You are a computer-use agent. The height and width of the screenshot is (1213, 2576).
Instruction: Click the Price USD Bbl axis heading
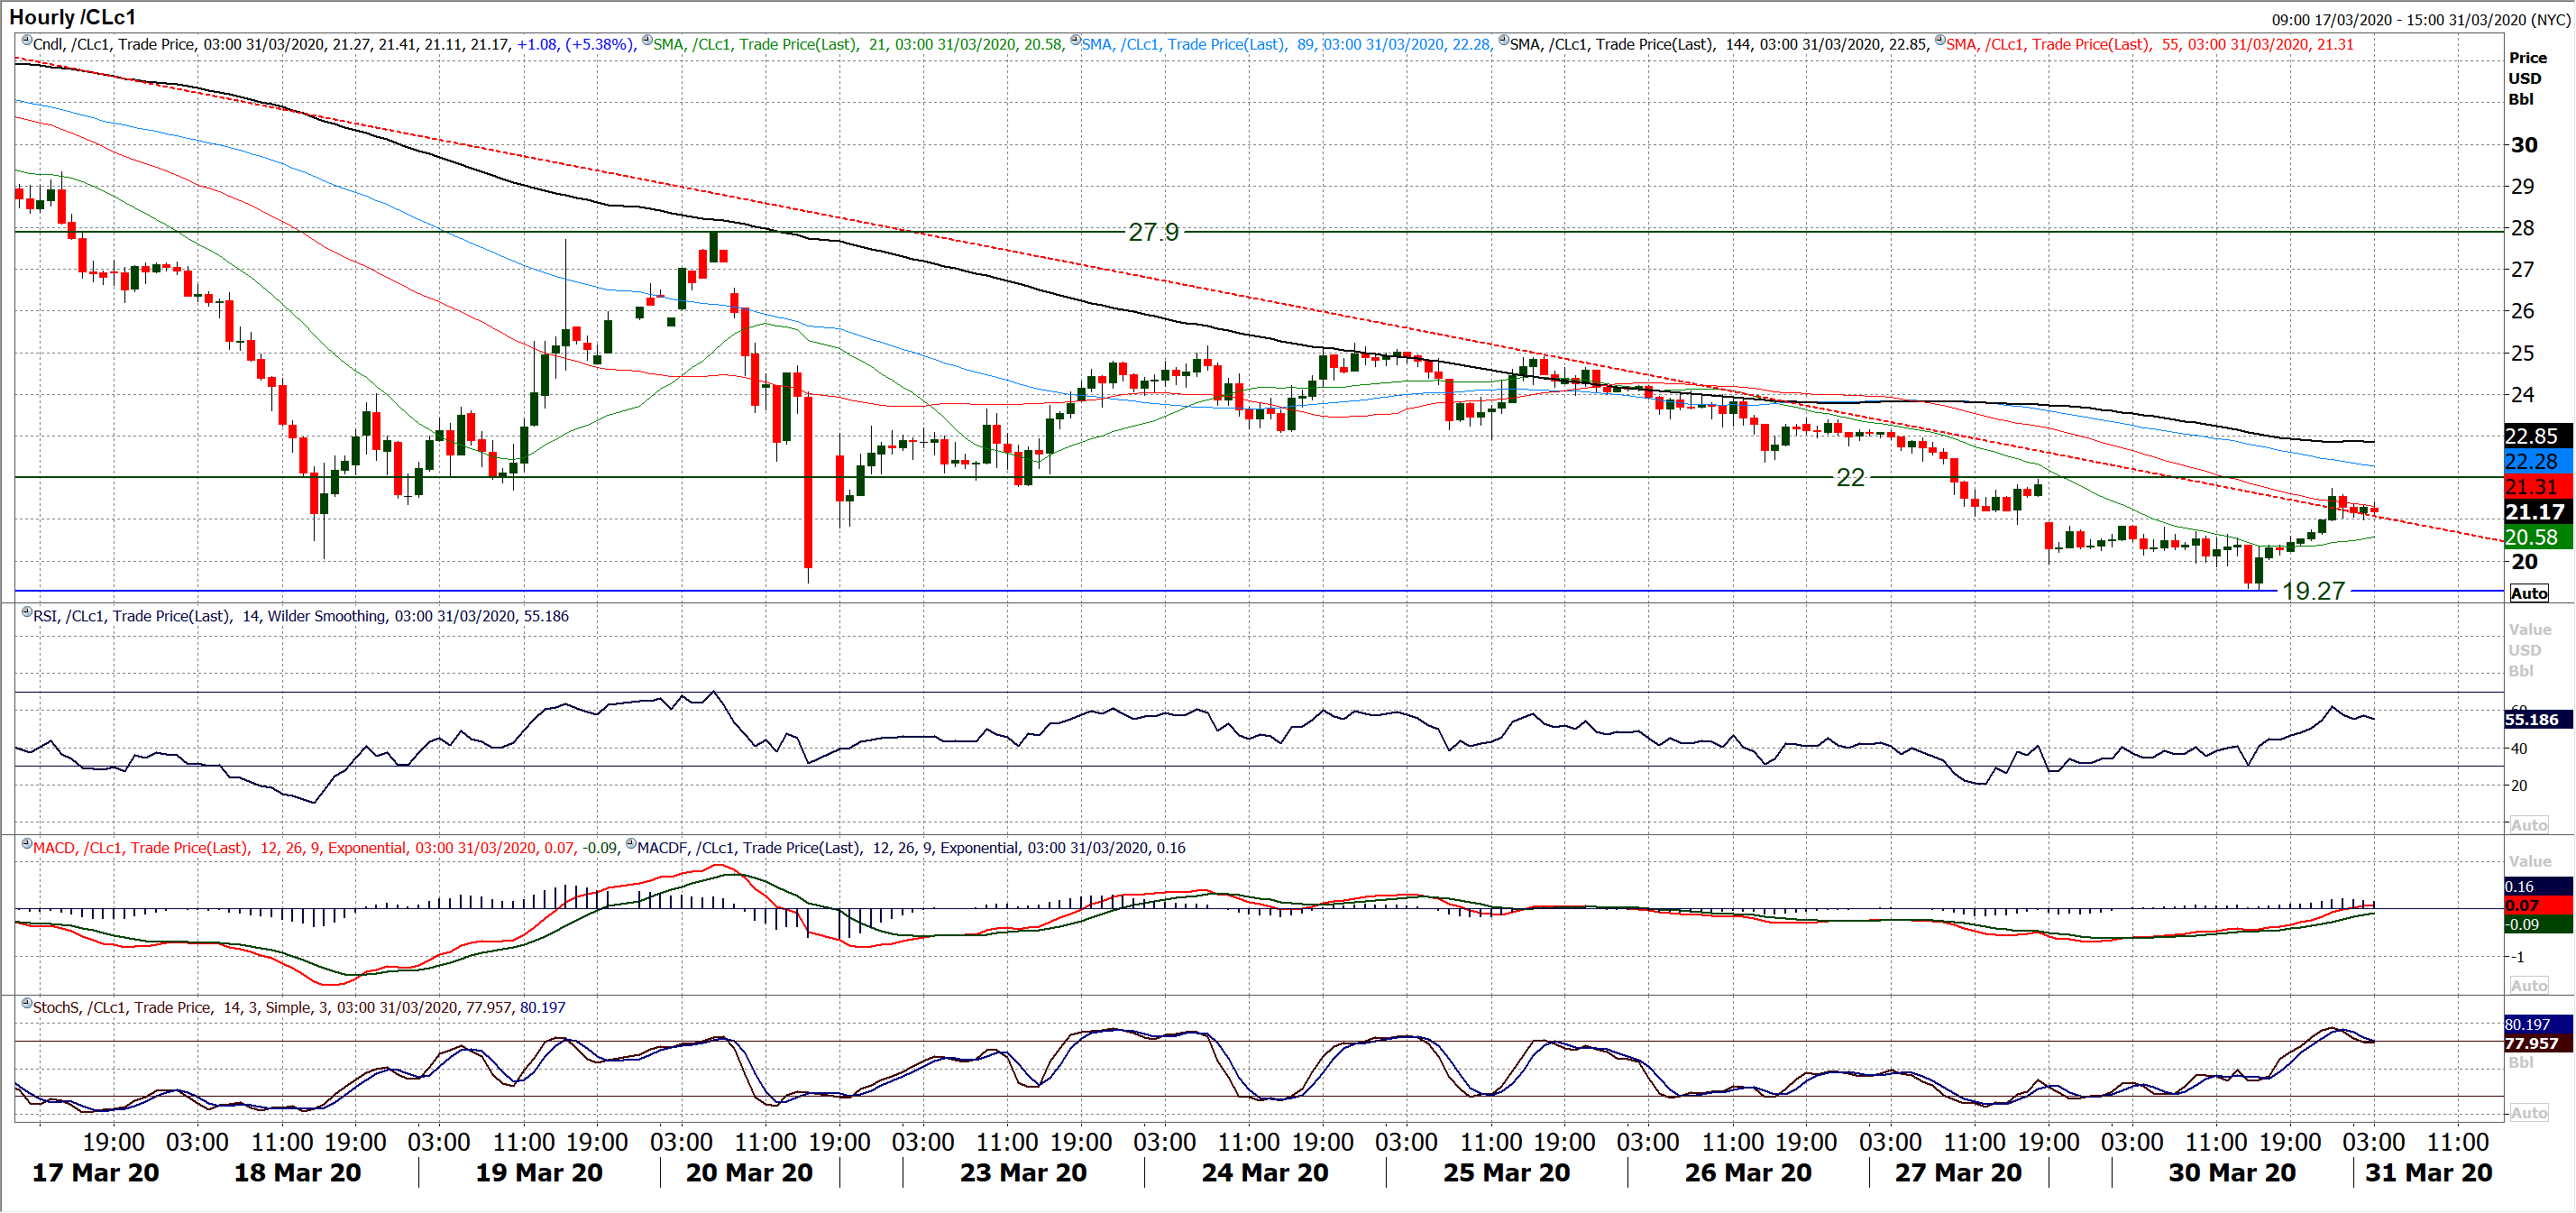coord(2526,79)
